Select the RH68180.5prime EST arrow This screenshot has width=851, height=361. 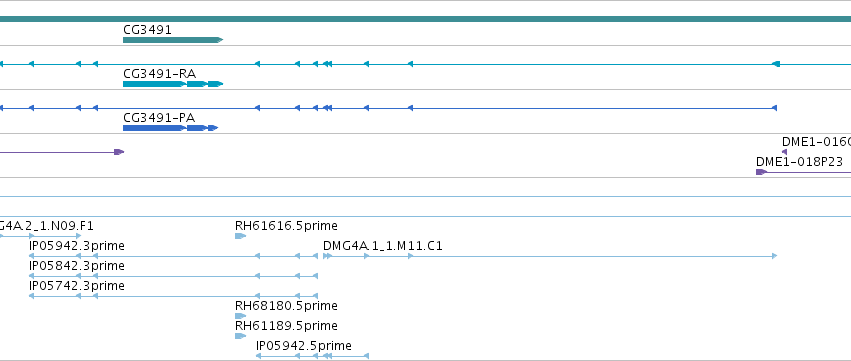[240, 316]
